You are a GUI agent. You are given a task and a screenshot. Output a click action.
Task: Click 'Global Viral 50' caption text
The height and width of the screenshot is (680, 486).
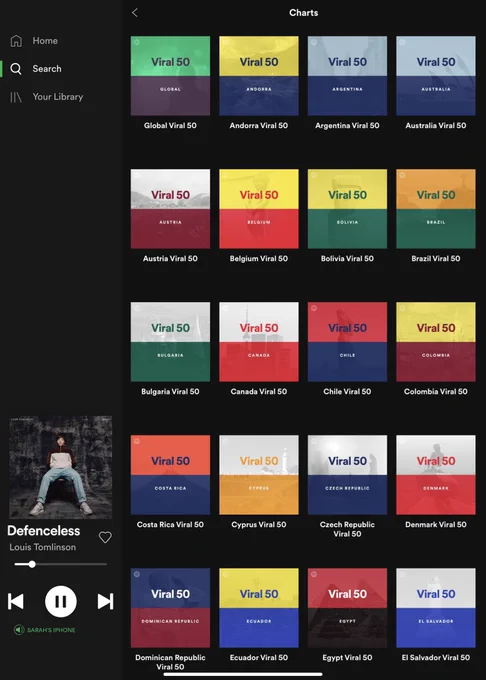coord(170,125)
